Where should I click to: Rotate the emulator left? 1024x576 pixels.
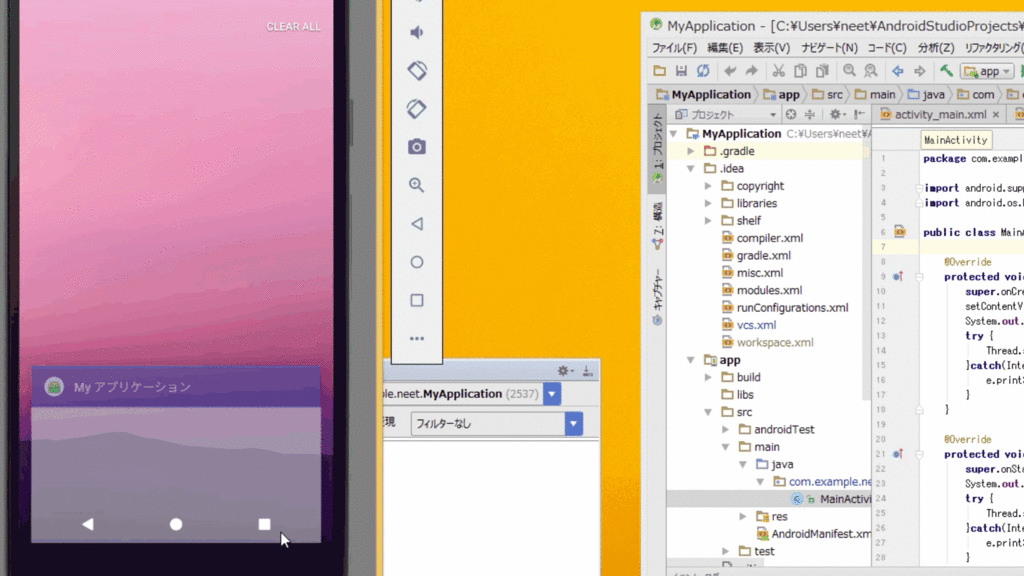[x=417, y=71]
